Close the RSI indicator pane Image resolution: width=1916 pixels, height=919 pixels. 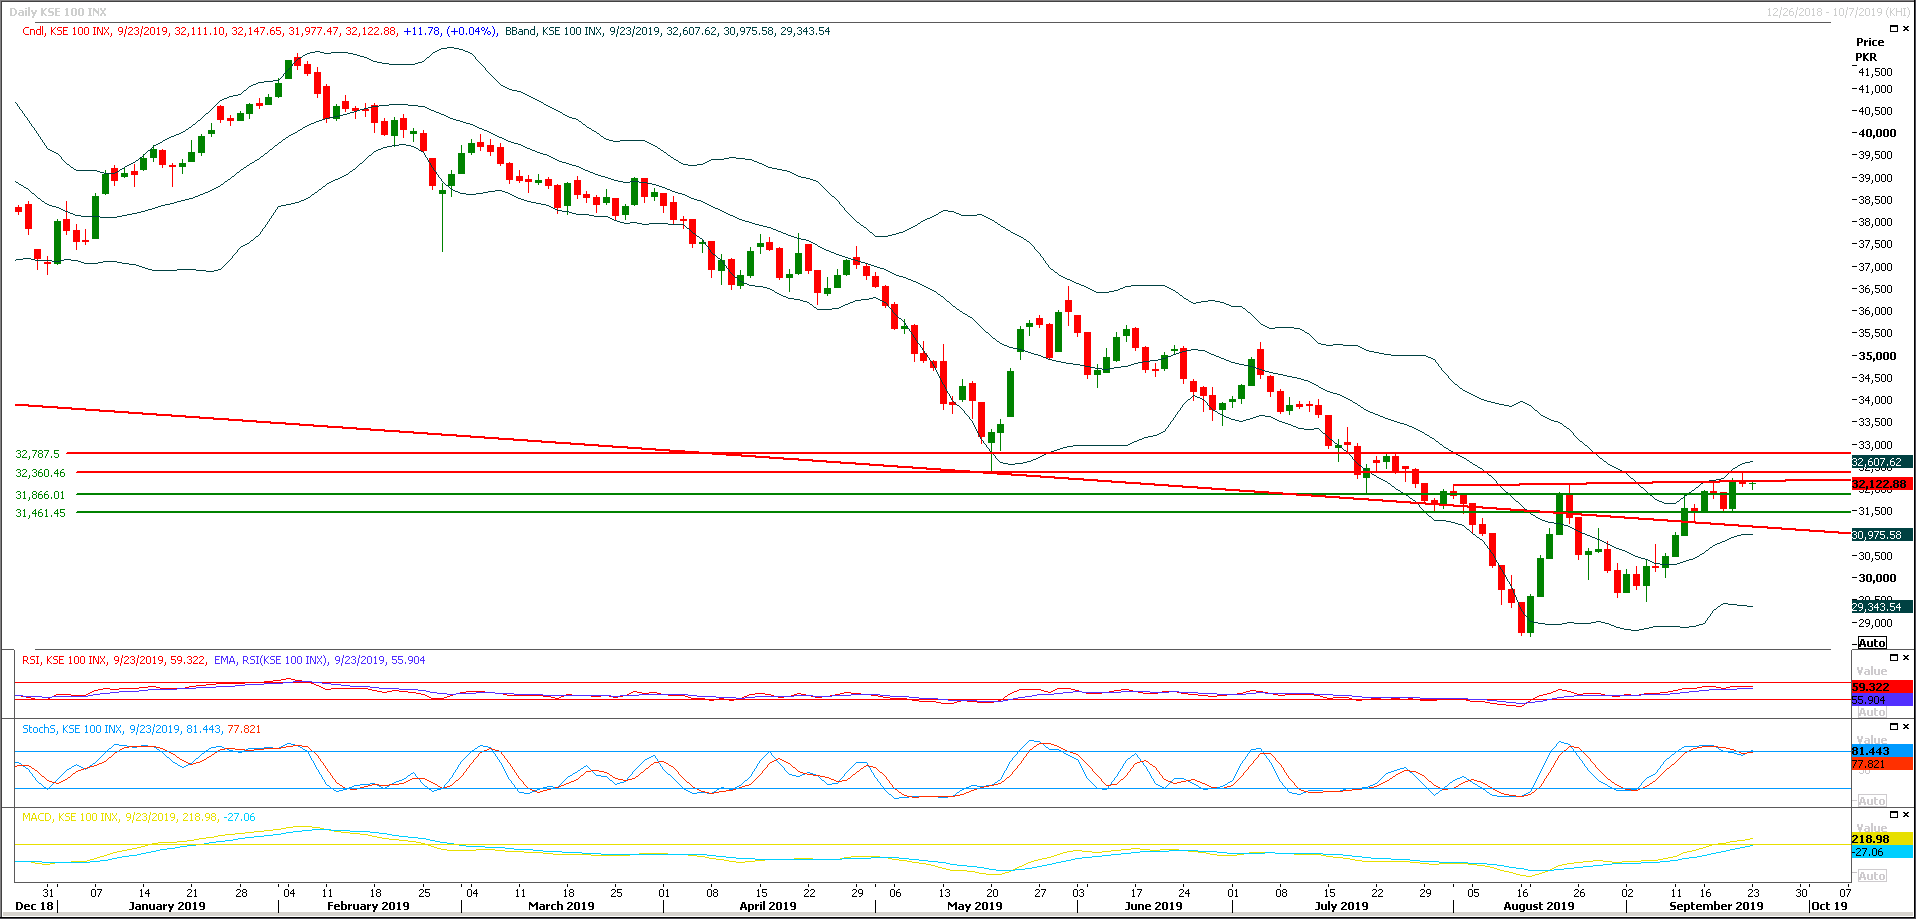click(1906, 657)
